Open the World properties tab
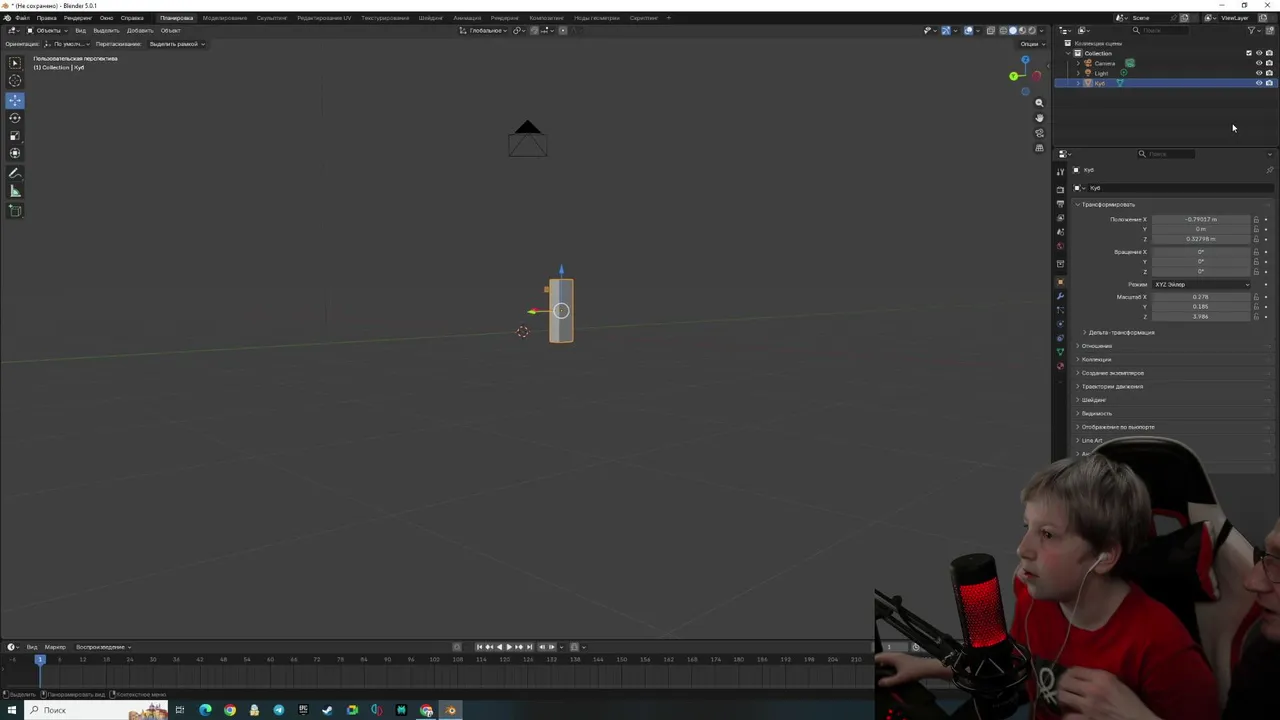This screenshot has height=720, width=1280. [x=1061, y=246]
